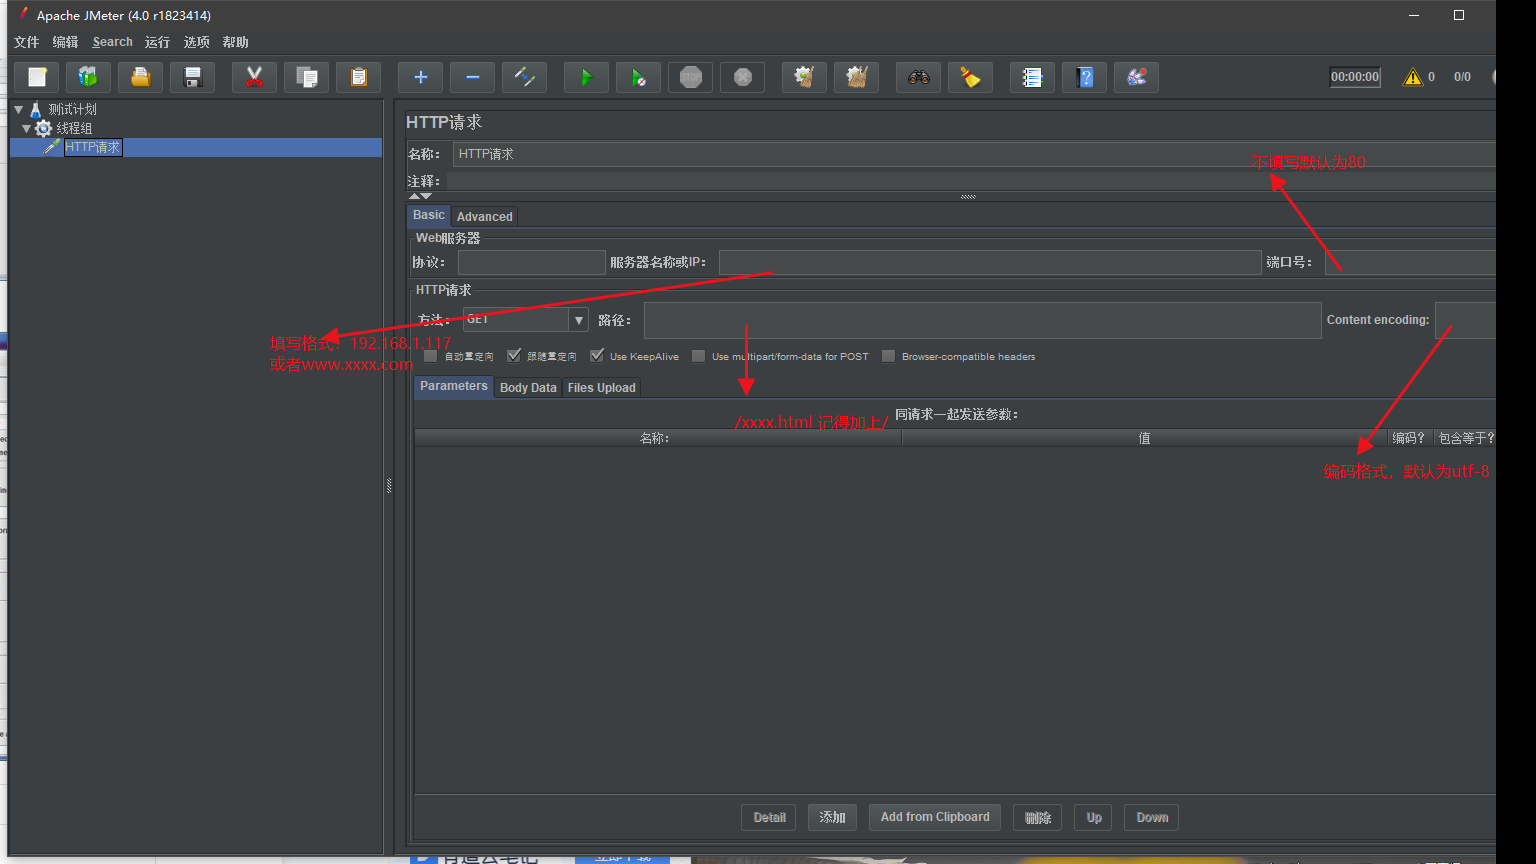Clear all results with double broom icon
1536x864 pixels.
click(857, 77)
